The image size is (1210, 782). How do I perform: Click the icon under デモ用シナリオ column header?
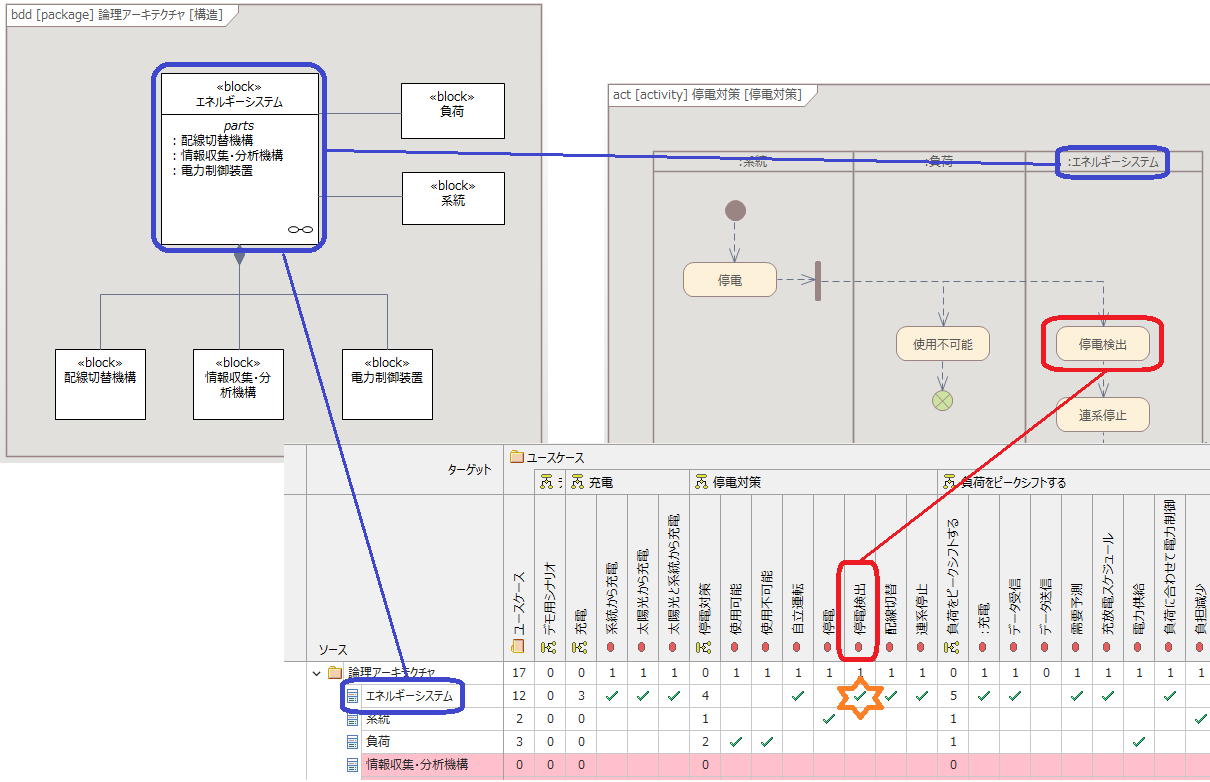pyautogui.click(x=548, y=649)
